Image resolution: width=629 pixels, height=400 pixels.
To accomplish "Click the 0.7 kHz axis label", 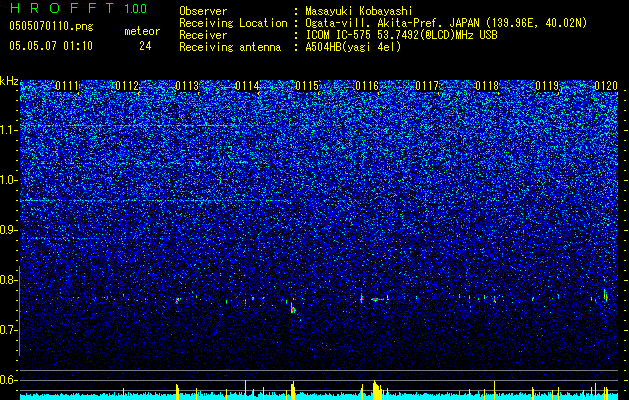I will (9, 330).
